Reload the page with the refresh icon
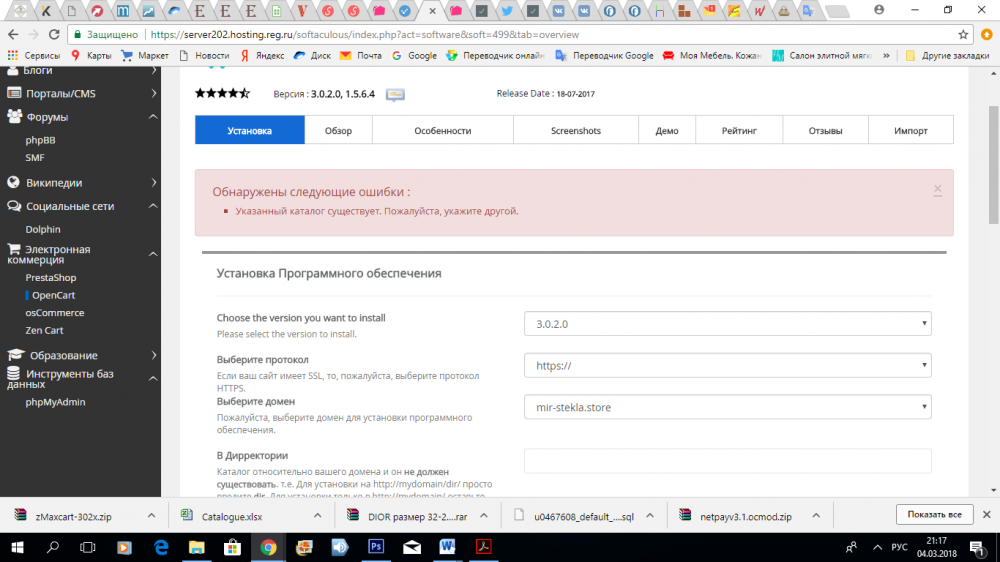The width and height of the screenshot is (1000, 562). (54, 34)
